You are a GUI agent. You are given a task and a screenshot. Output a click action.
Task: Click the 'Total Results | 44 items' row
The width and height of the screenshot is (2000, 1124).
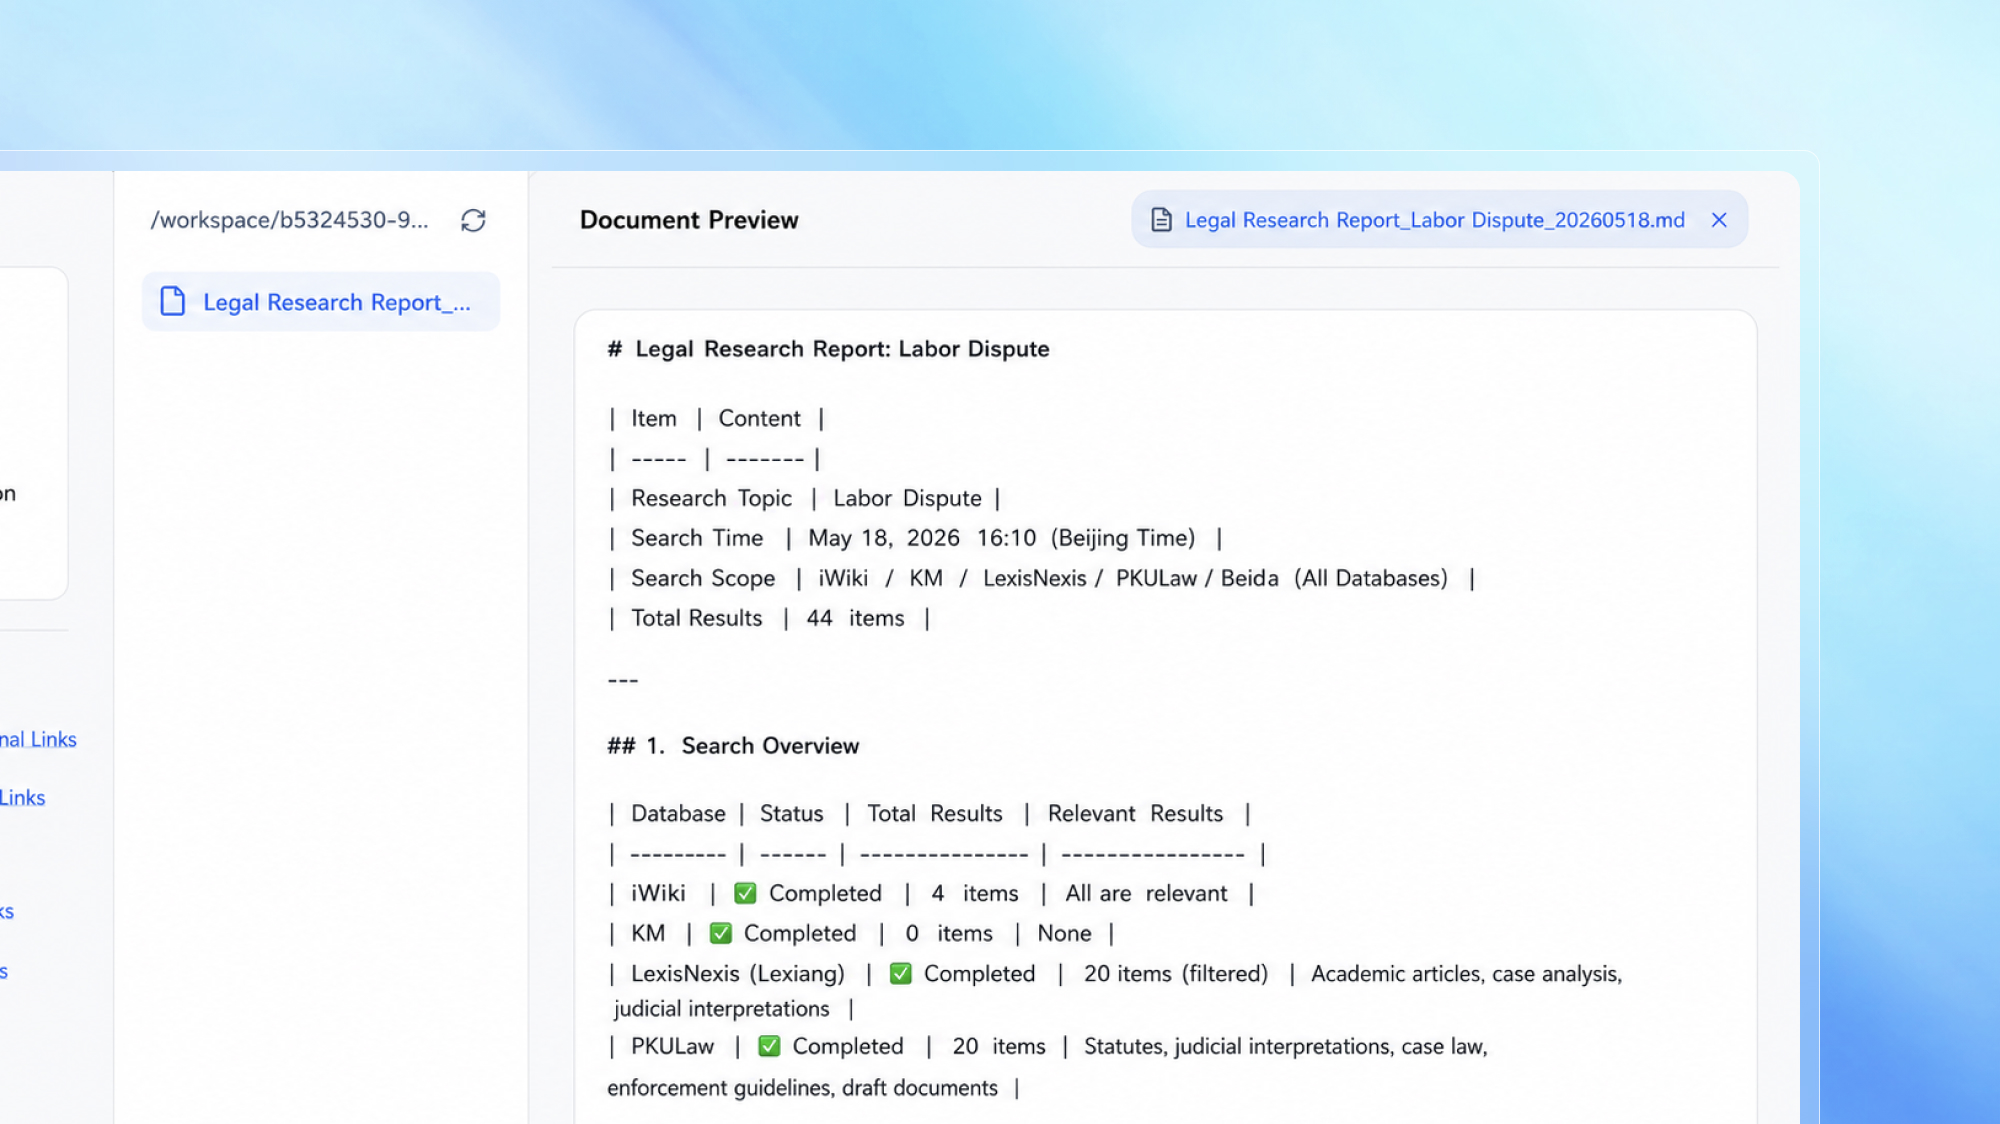769,618
